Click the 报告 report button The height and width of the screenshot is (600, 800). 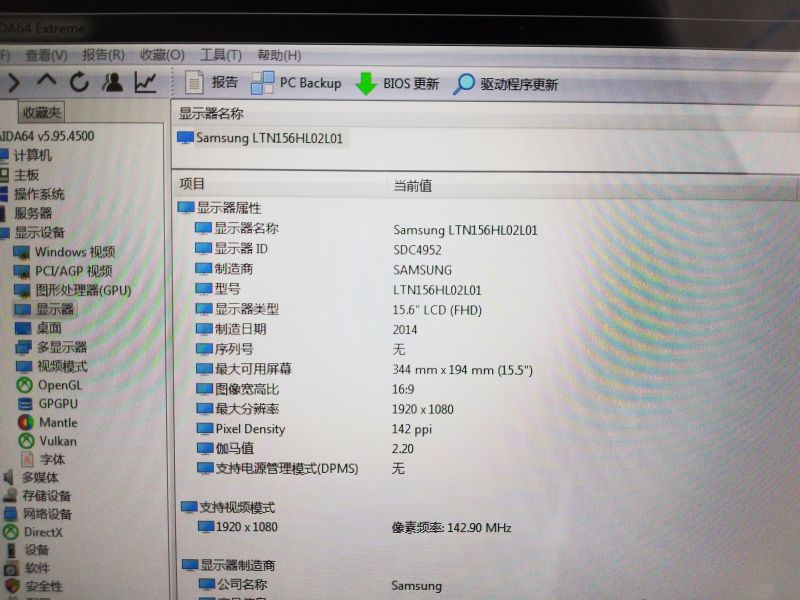[x=212, y=82]
